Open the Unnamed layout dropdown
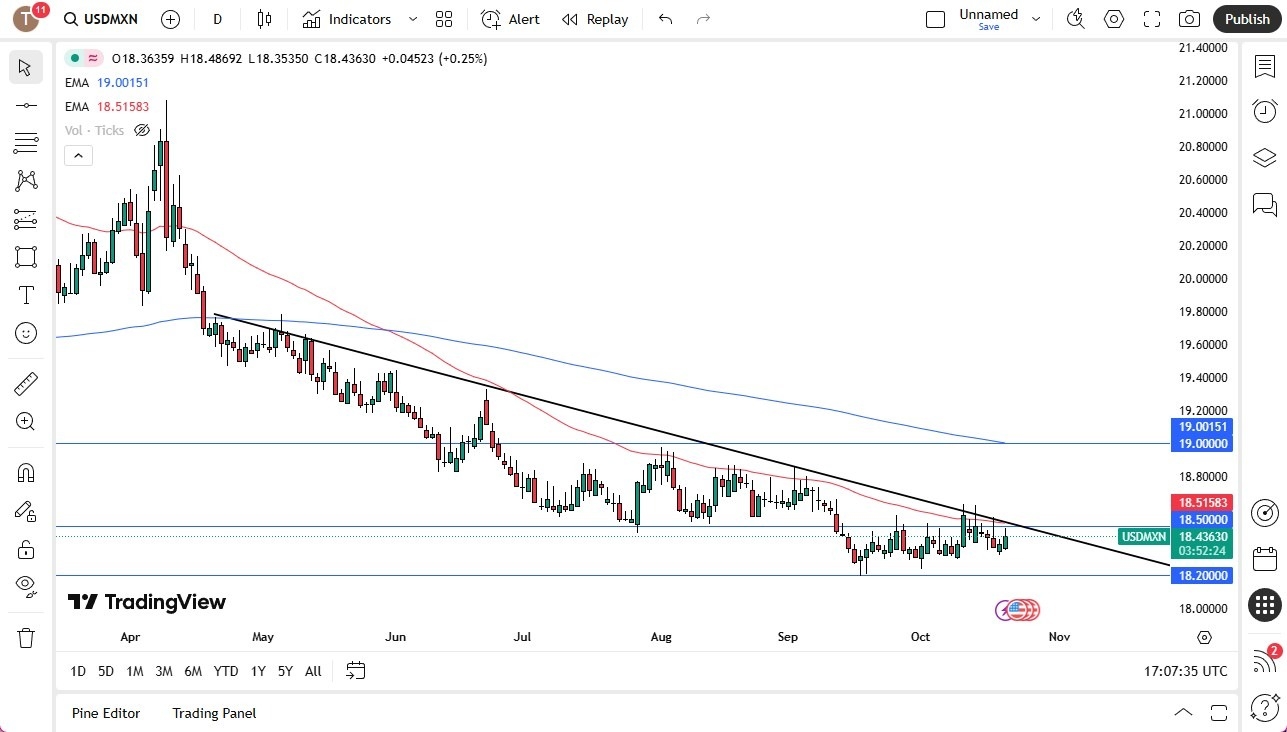Image resolution: width=1287 pixels, height=732 pixels. point(1036,17)
